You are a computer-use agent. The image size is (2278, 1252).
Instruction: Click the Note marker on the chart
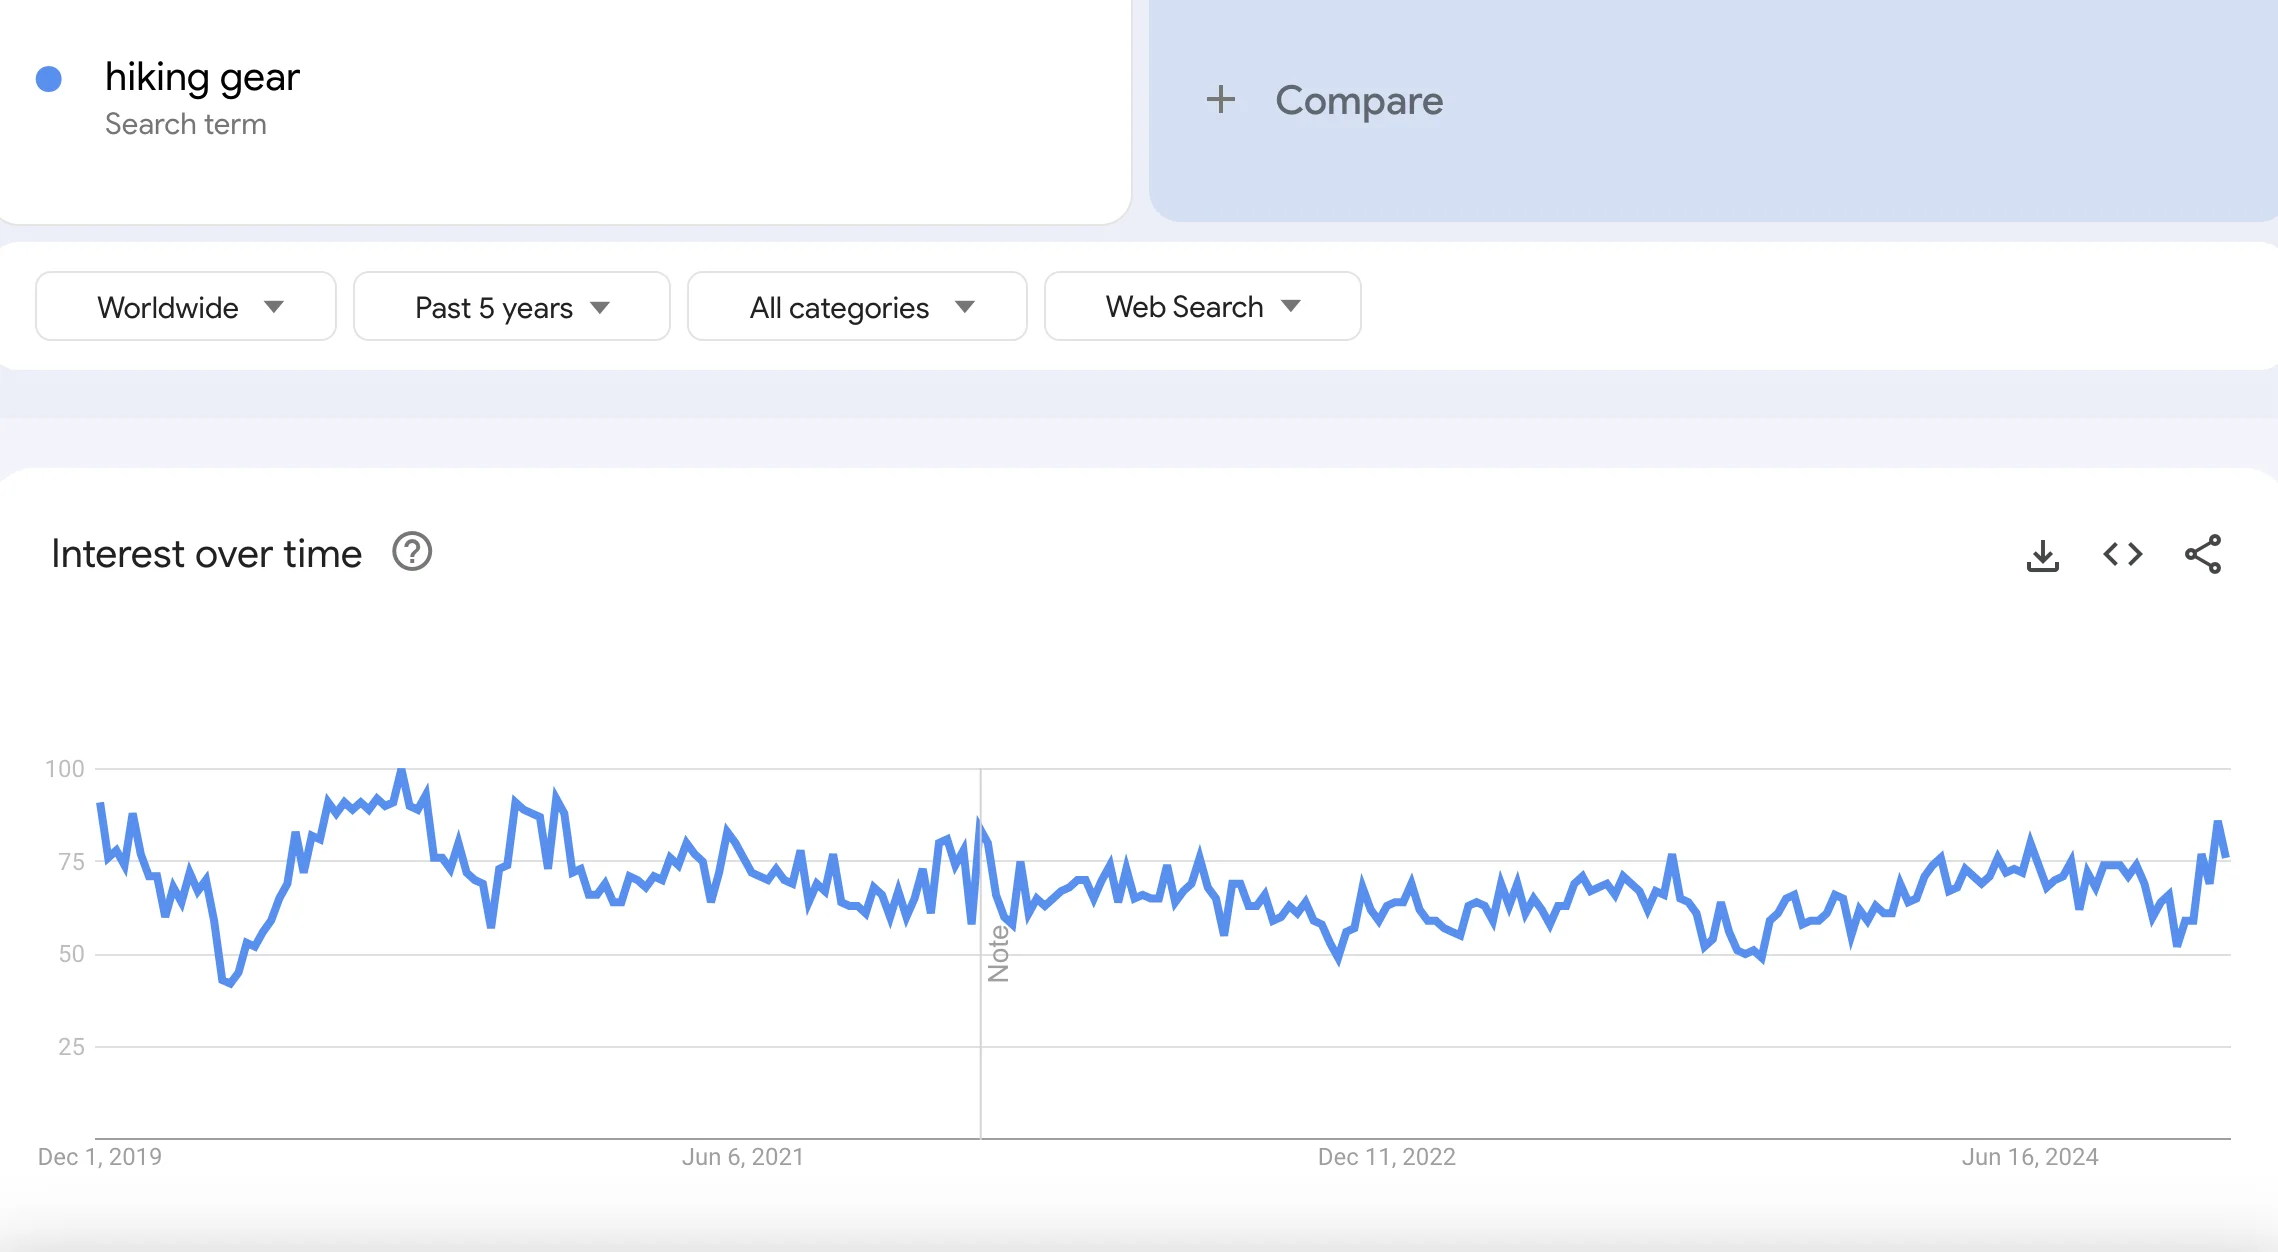998,953
